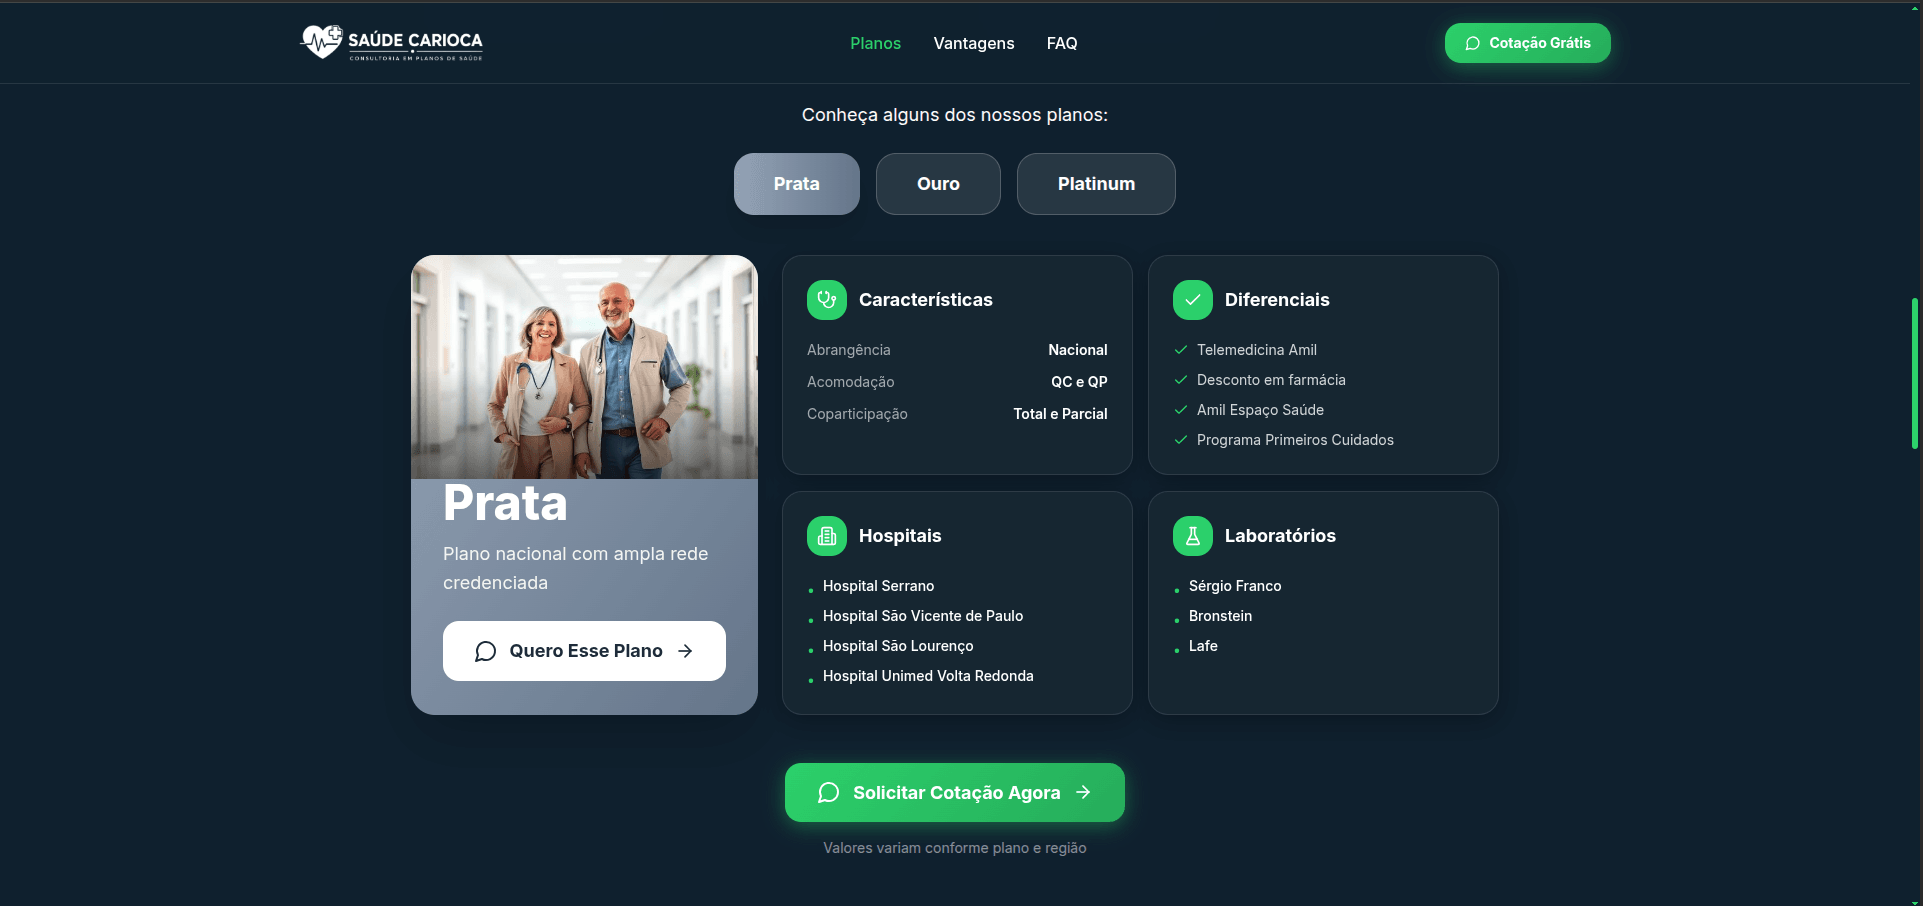
Task: Click the stethoscope icon beside Características
Action: click(x=827, y=300)
